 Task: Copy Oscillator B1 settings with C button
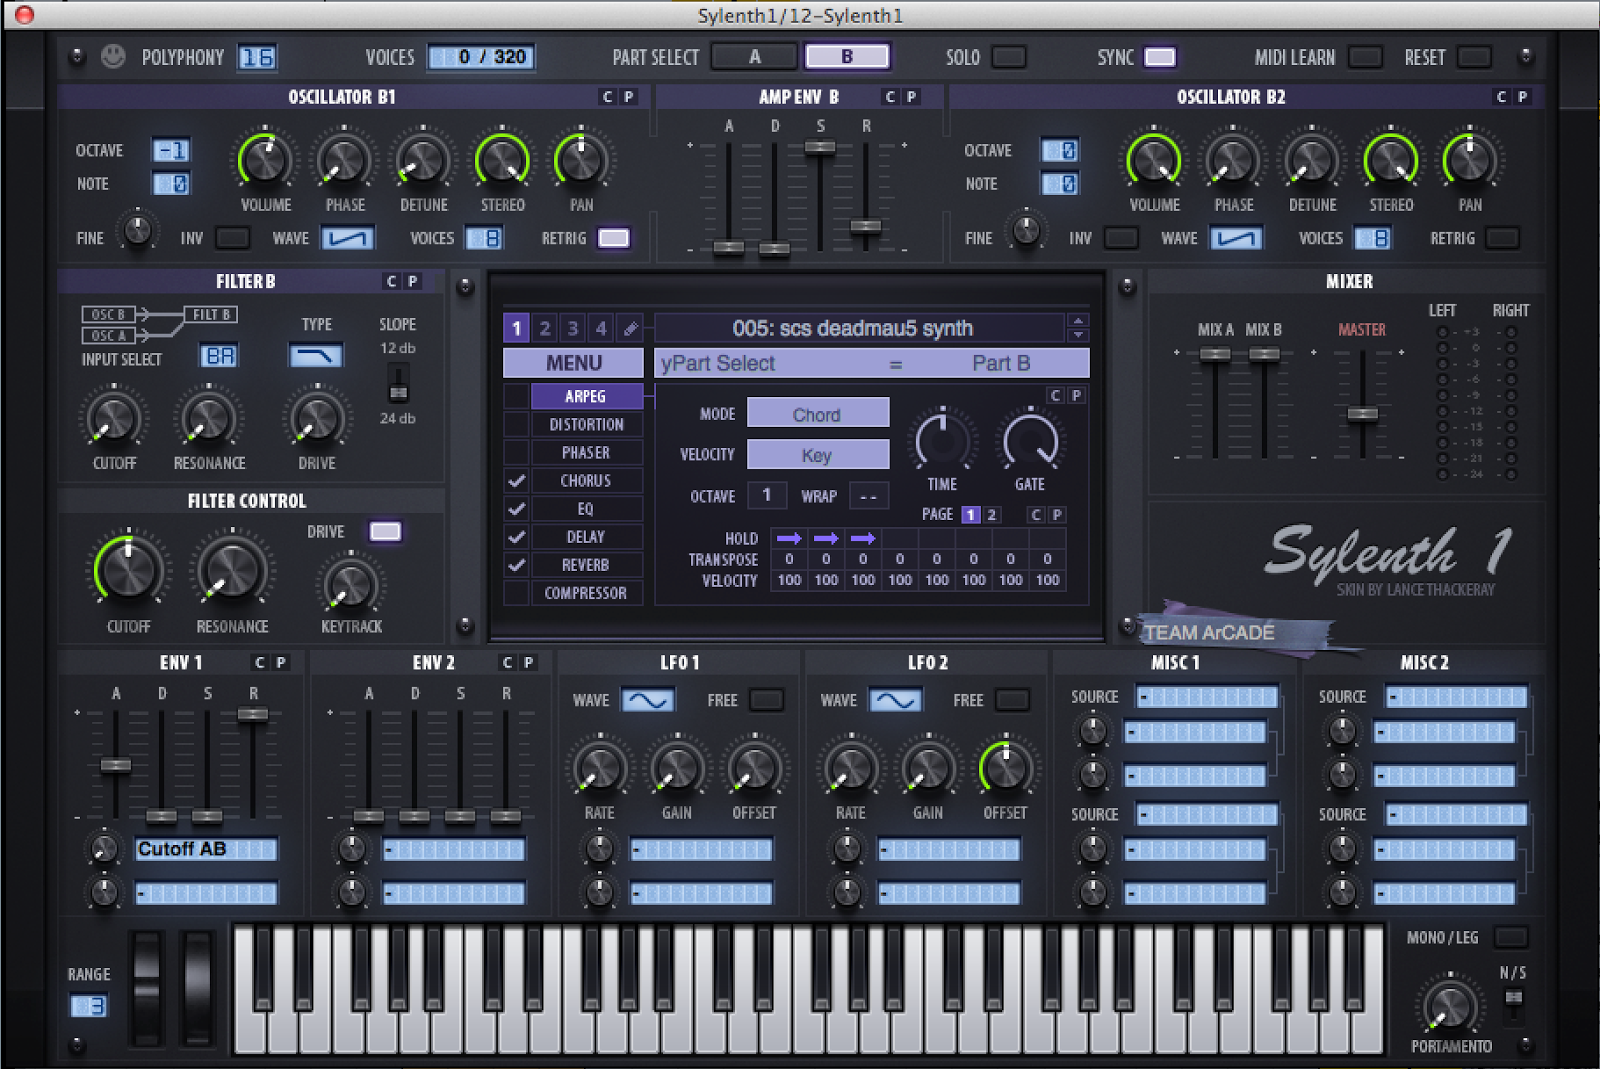tap(607, 97)
